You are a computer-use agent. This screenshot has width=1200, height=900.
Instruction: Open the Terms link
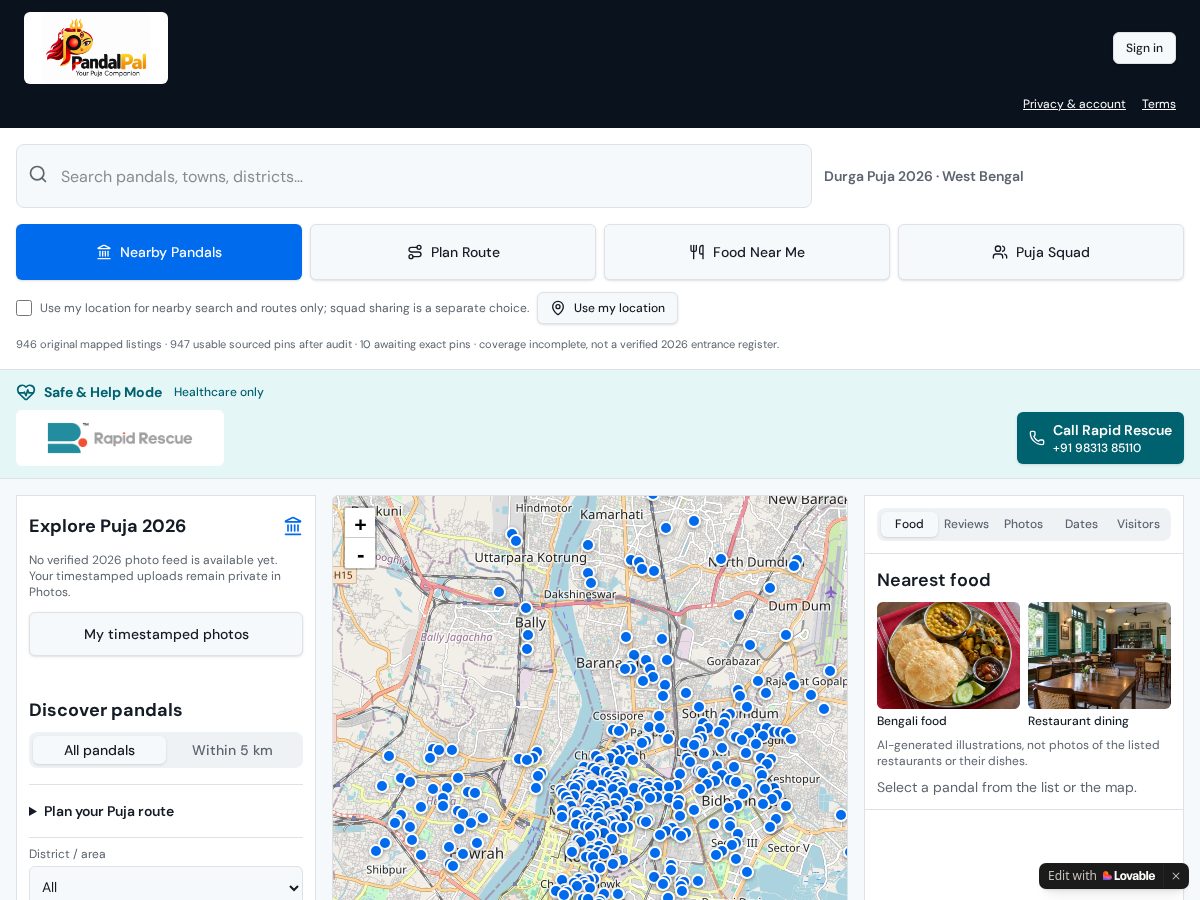[x=1159, y=104]
